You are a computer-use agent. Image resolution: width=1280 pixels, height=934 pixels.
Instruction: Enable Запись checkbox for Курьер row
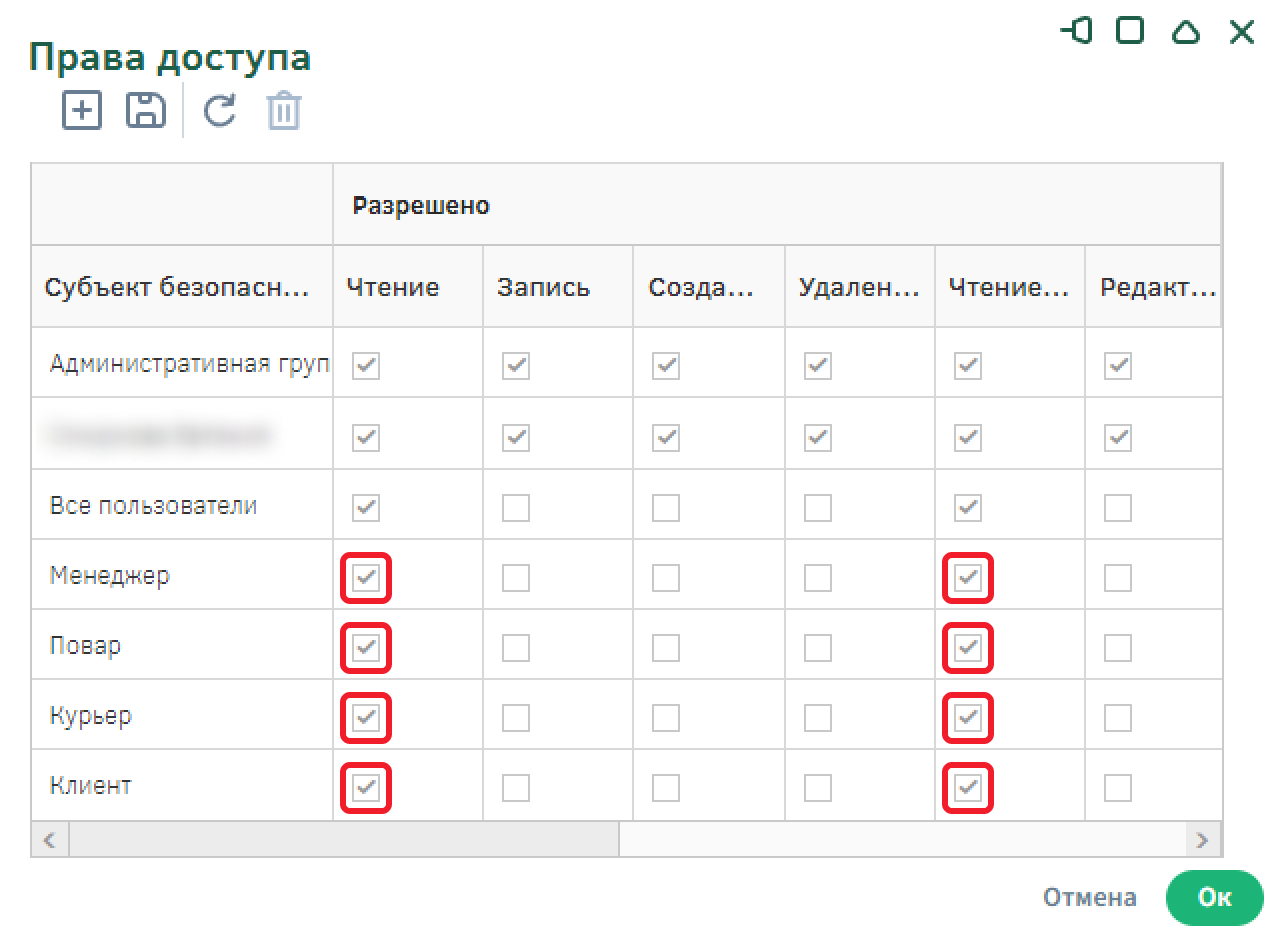[516, 718]
